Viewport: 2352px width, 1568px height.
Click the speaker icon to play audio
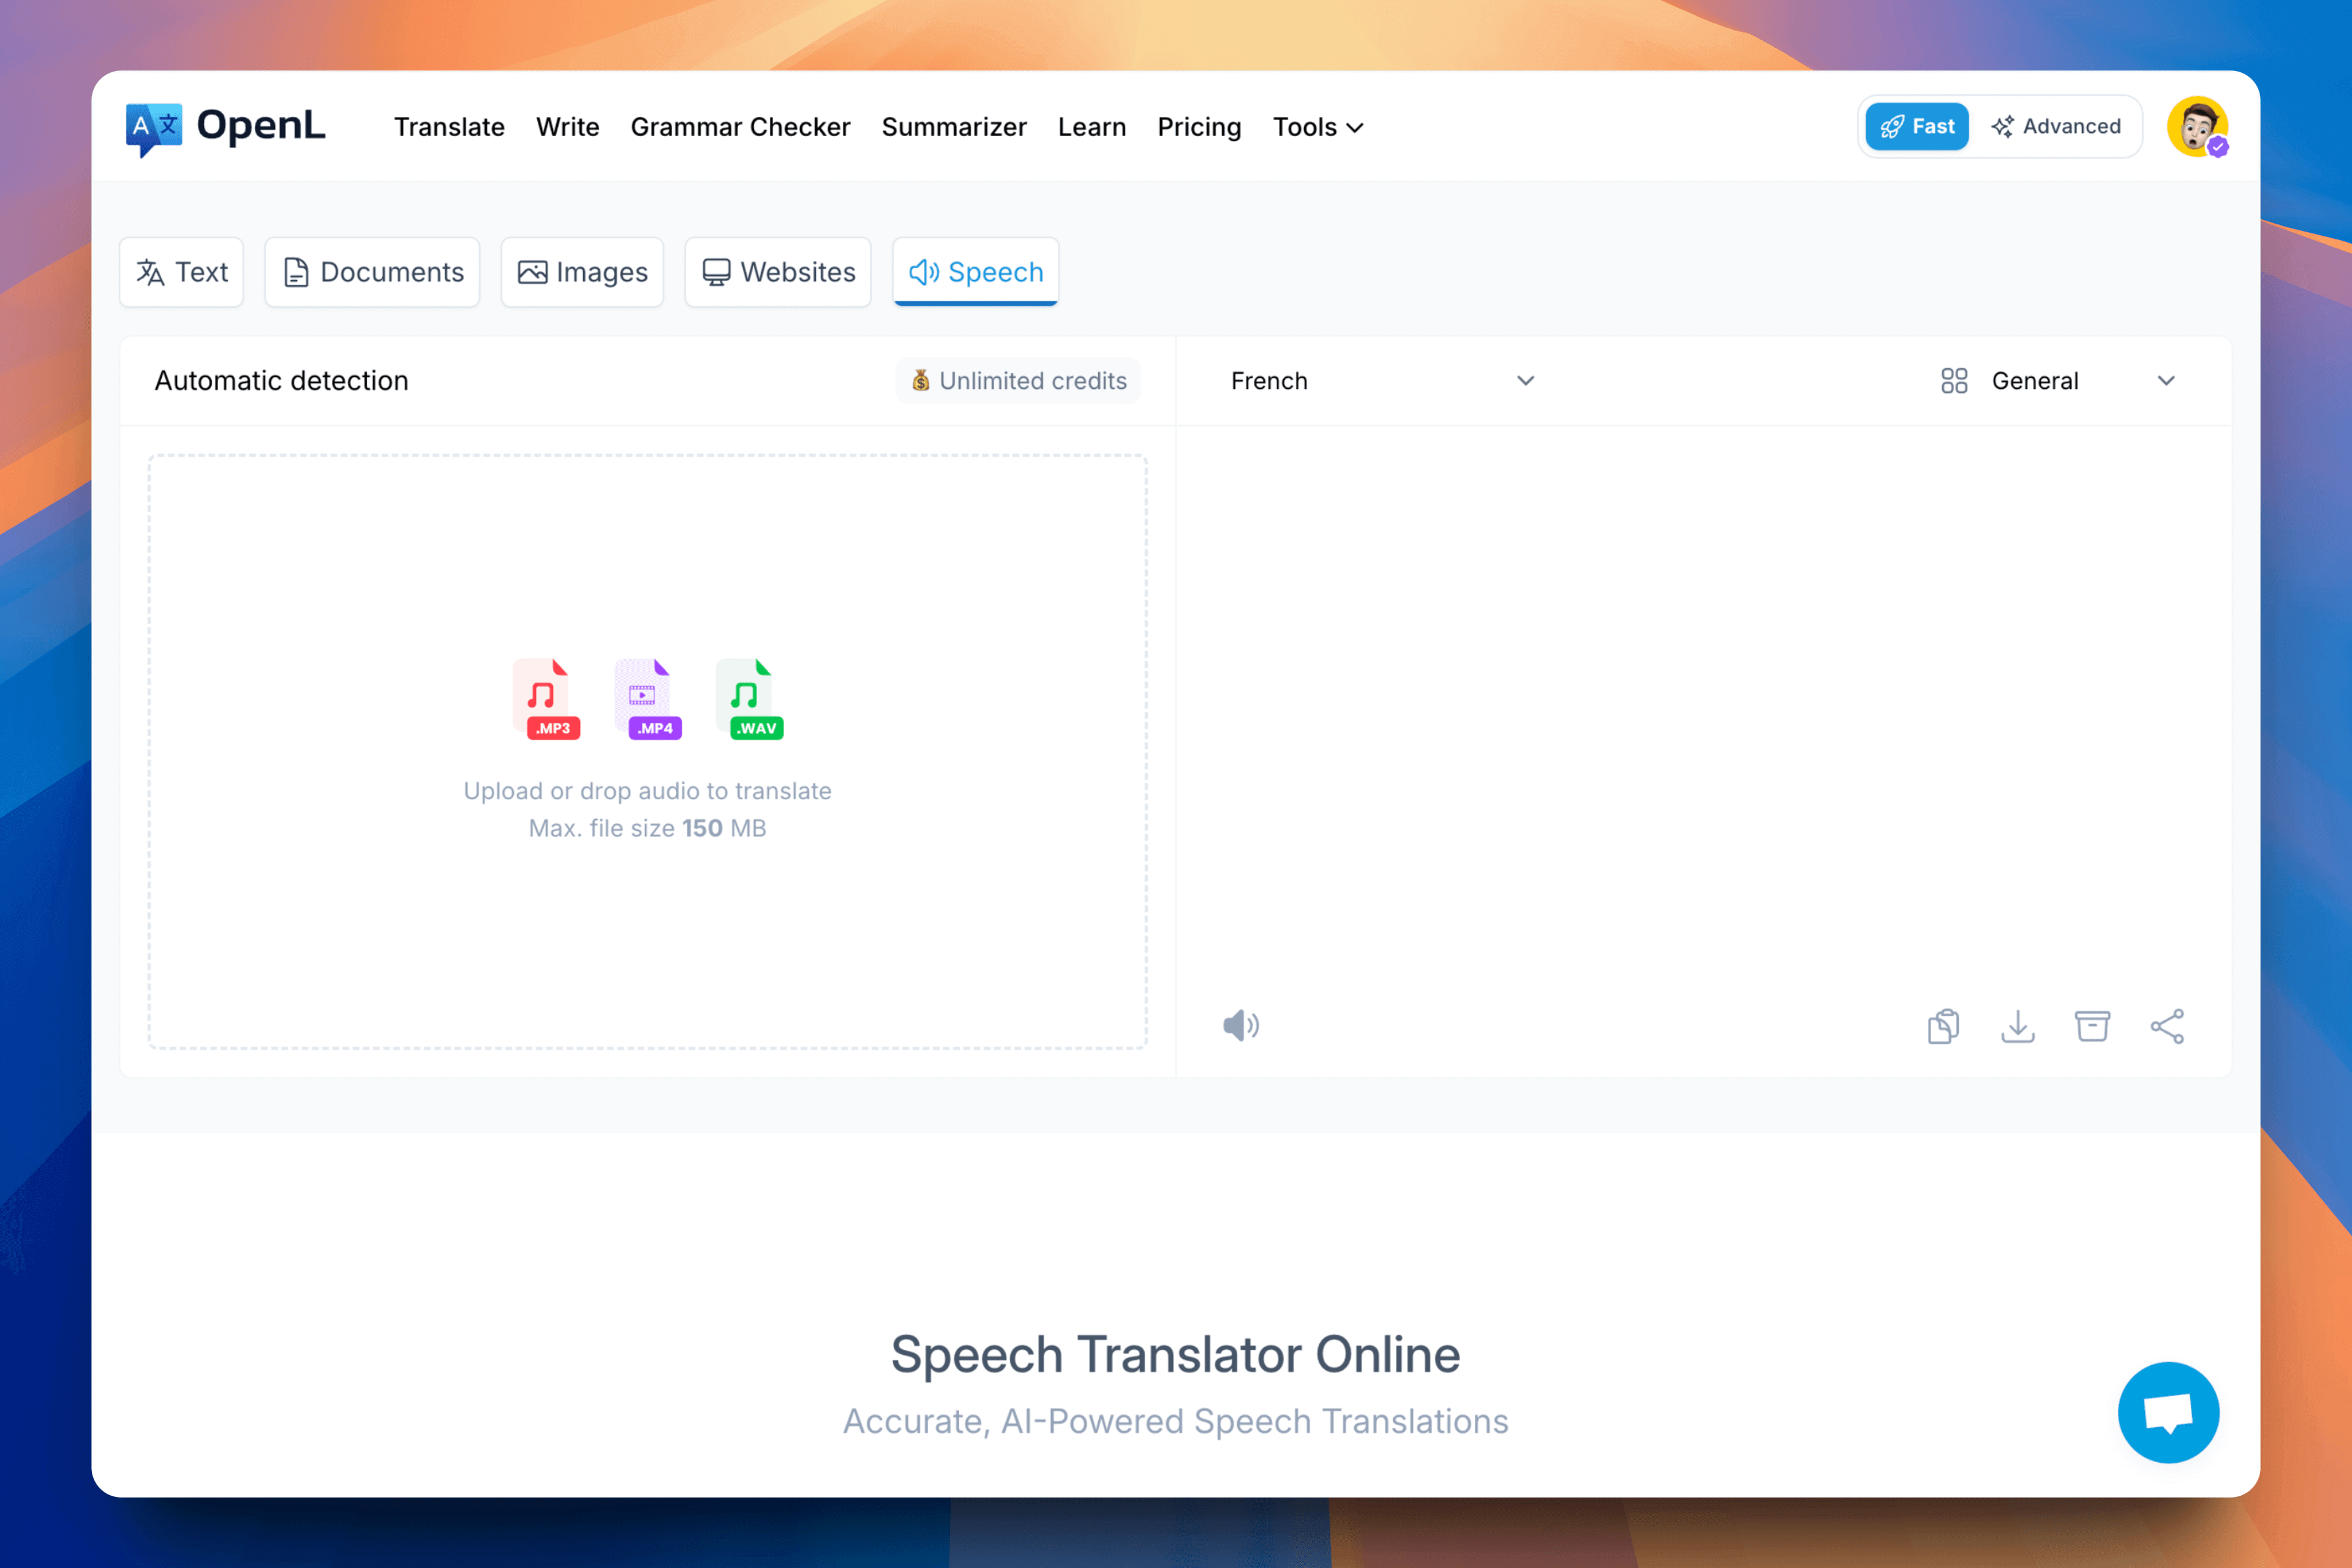click(x=1240, y=1025)
